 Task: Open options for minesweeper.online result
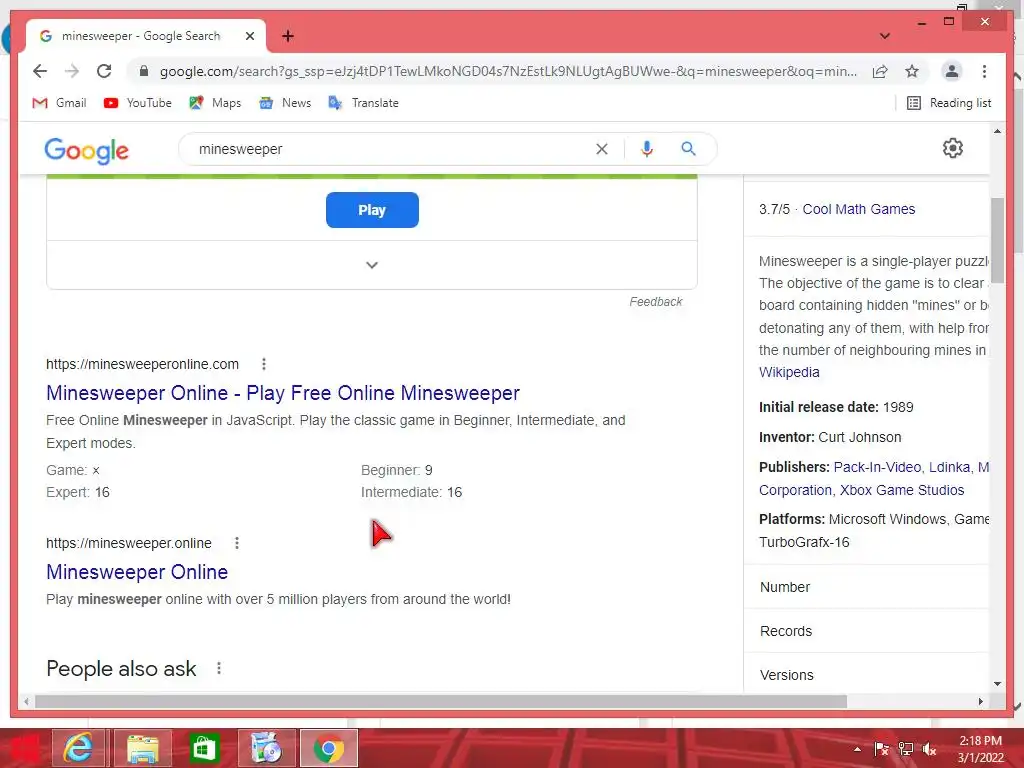click(236, 543)
